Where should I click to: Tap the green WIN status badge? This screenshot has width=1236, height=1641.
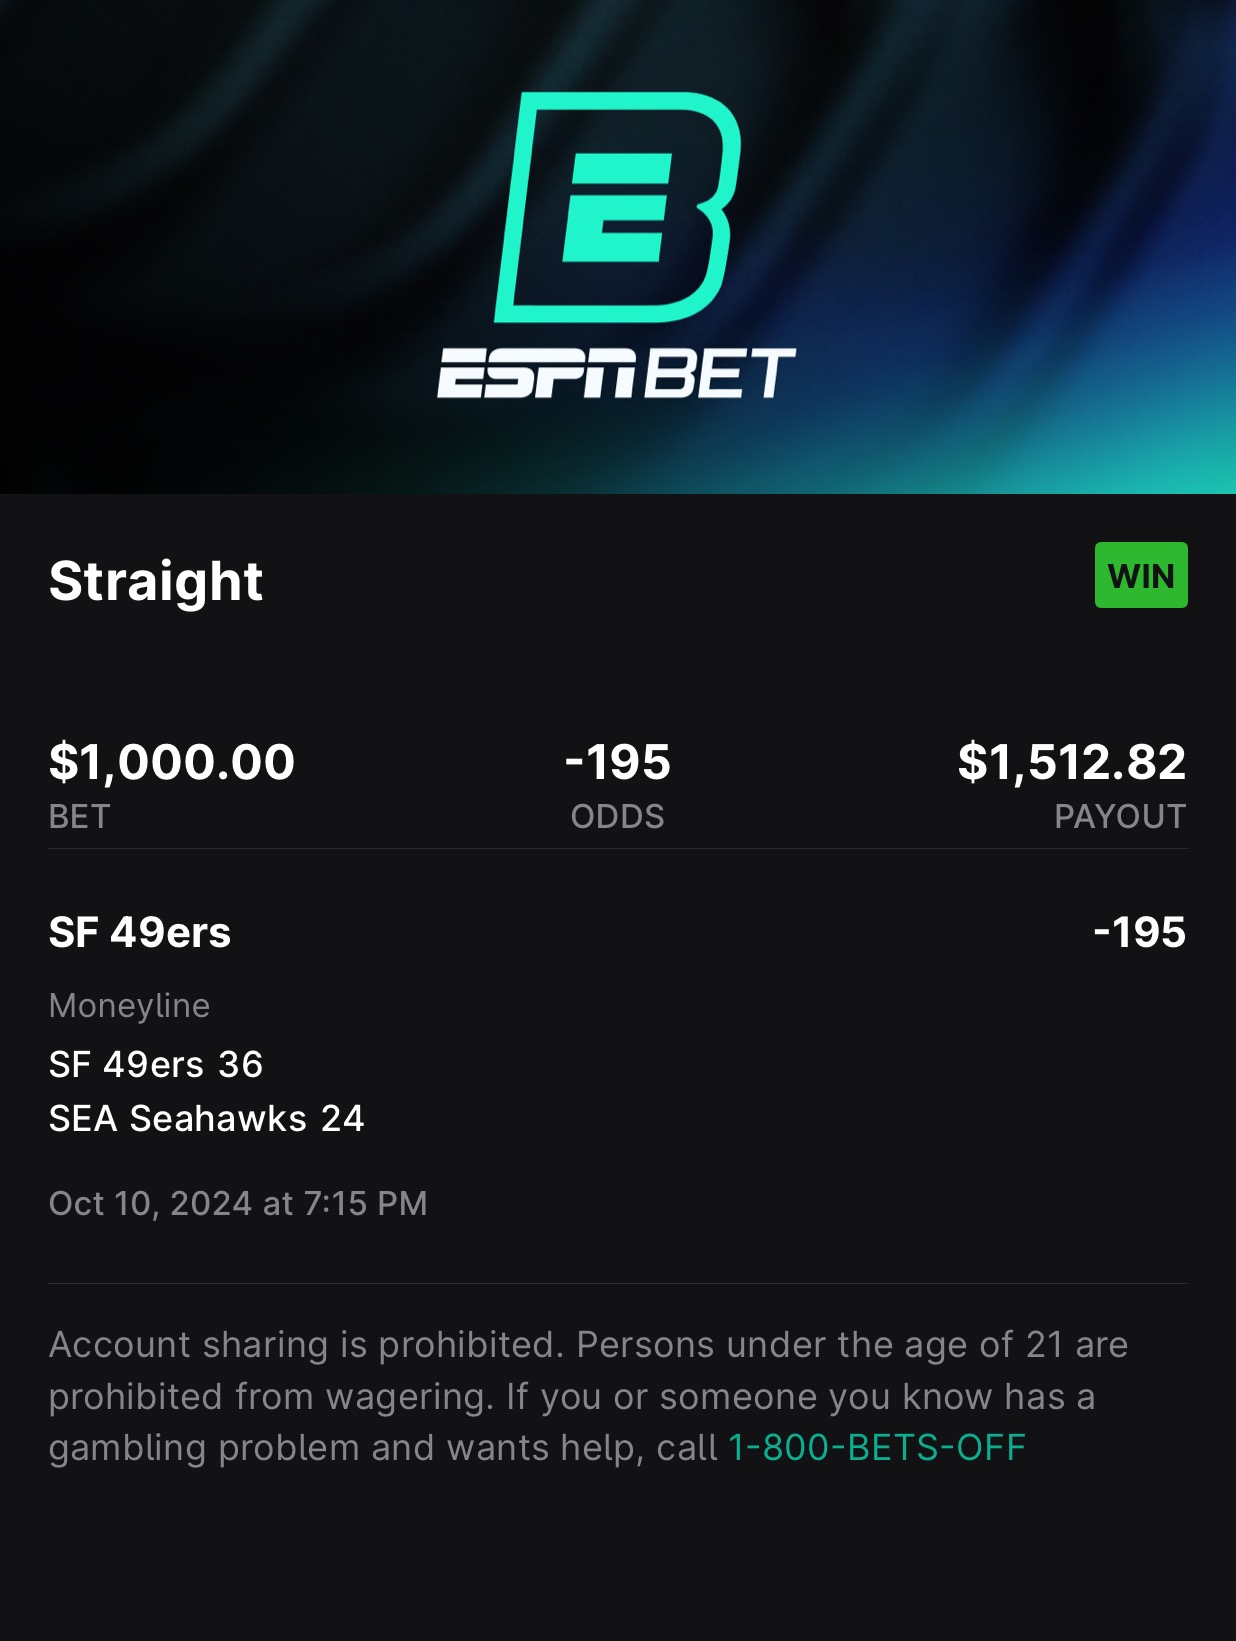pyautogui.click(x=1140, y=576)
